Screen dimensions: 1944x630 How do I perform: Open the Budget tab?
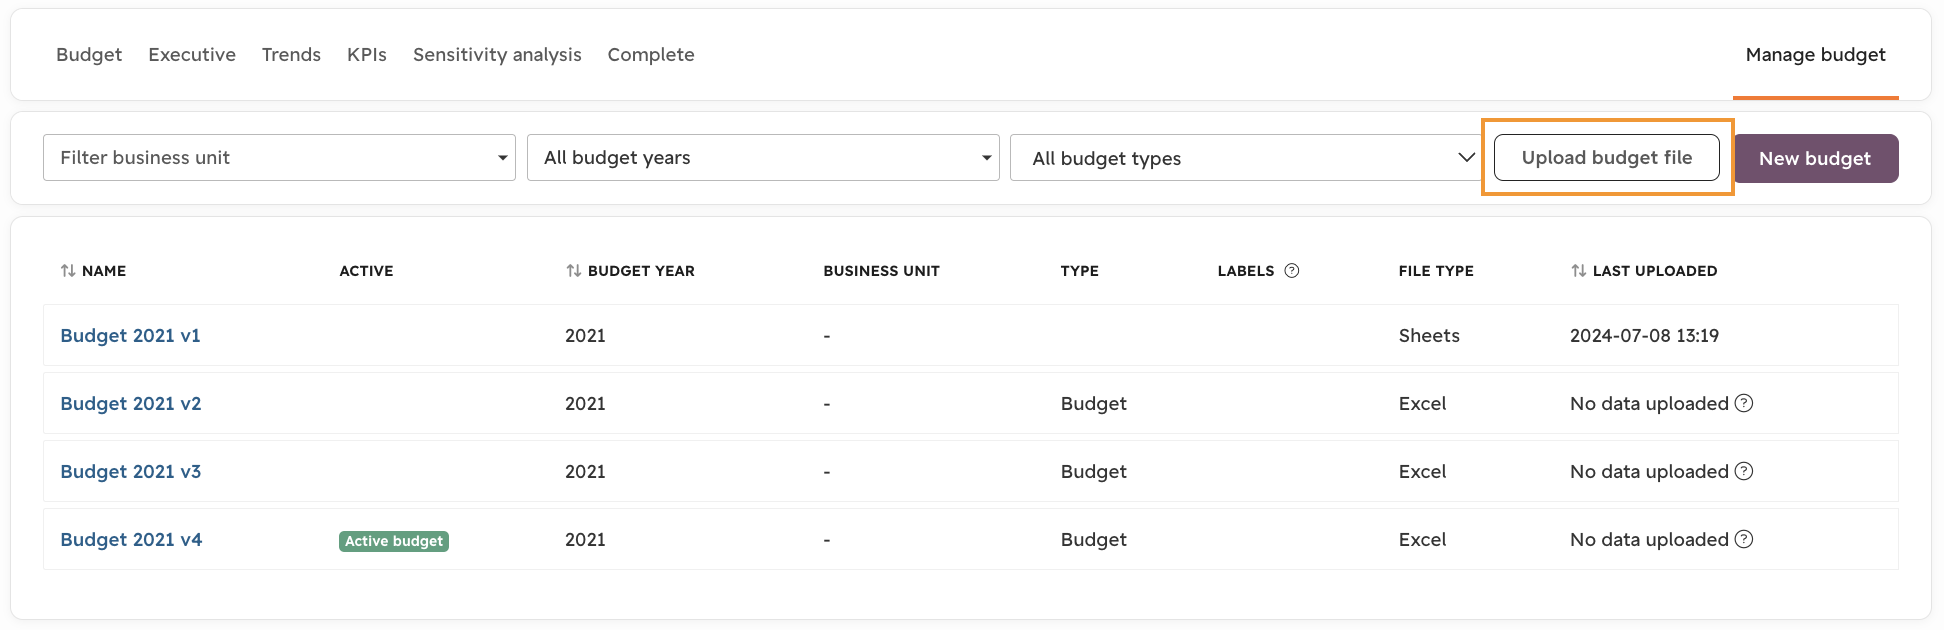pyautogui.click(x=89, y=55)
